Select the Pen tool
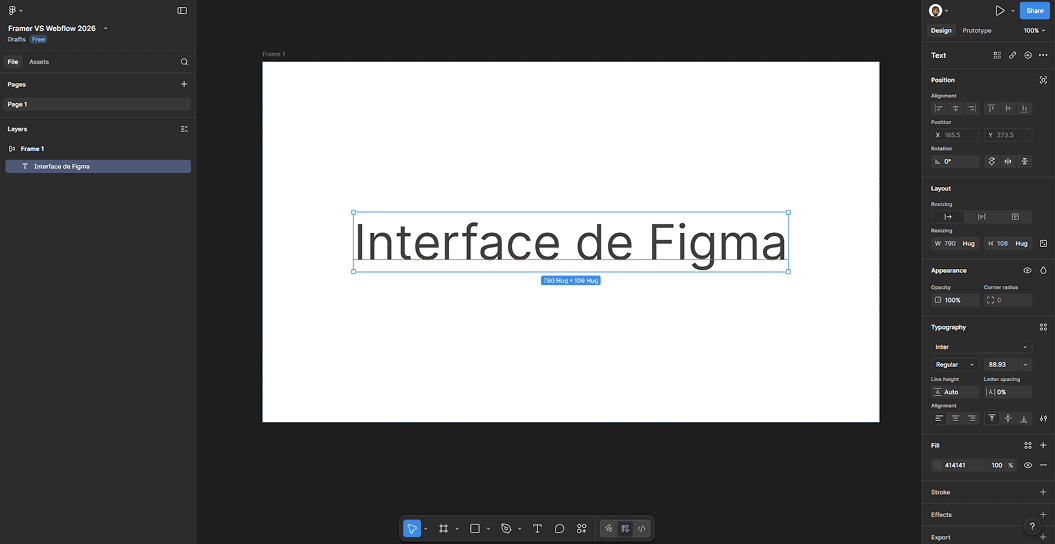Screen dimensions: 1055x544 coord(506,529)
